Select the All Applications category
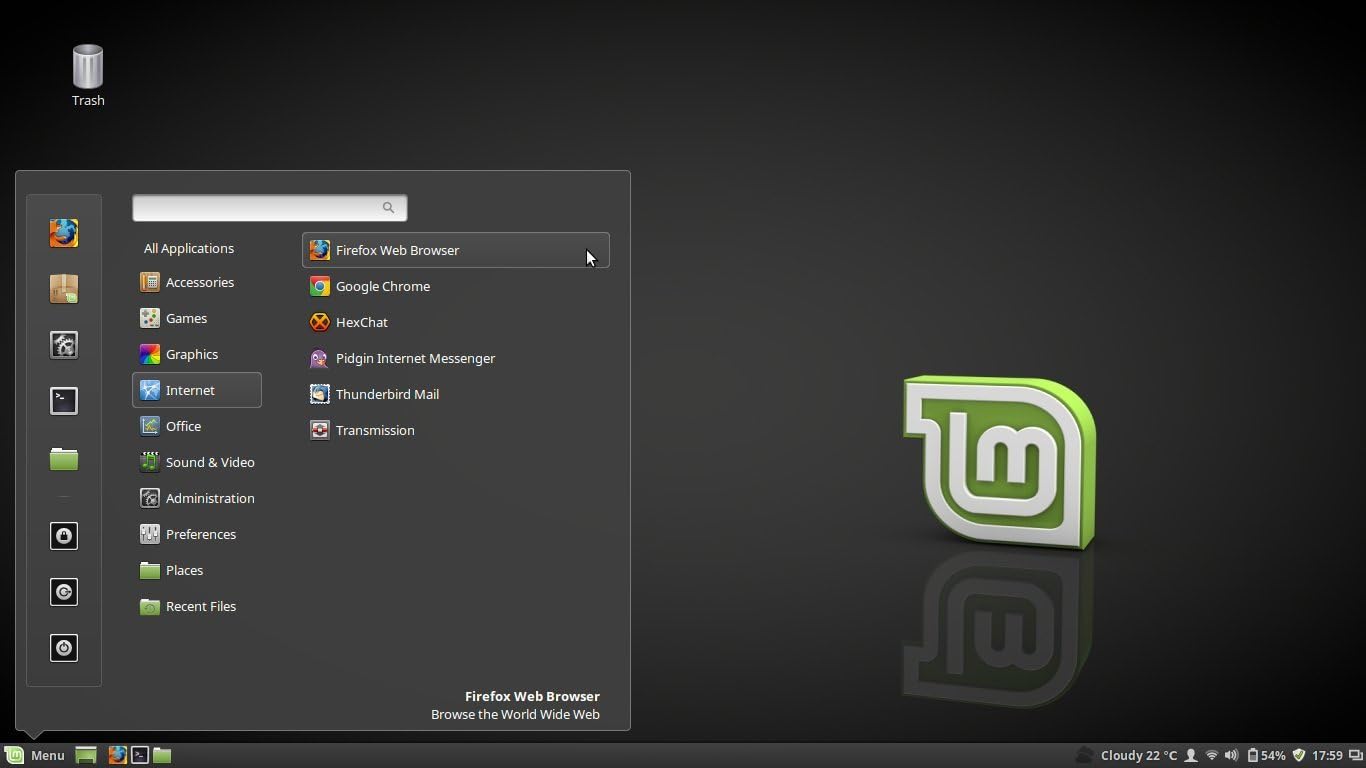 pos(189,248)
